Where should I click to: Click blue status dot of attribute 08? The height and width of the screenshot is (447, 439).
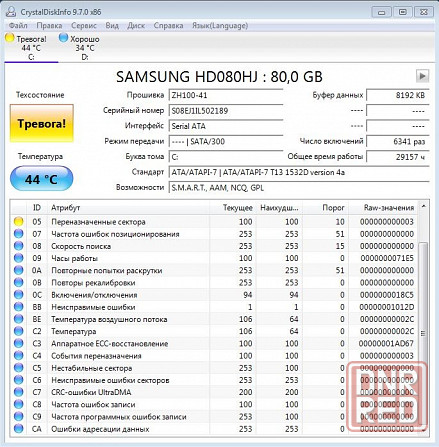tap(19, 246)
